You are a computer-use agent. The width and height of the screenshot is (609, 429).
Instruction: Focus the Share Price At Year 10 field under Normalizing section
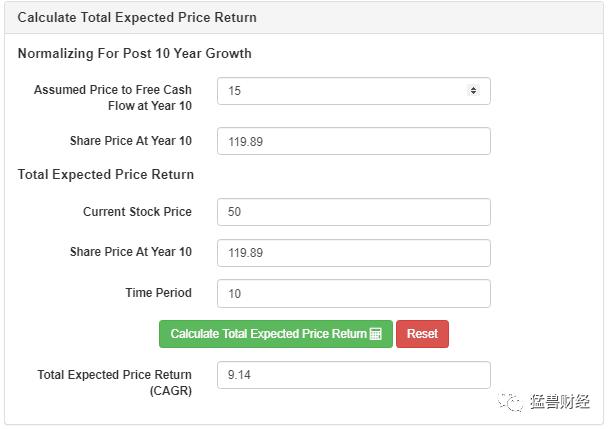(x=353, y=141)
